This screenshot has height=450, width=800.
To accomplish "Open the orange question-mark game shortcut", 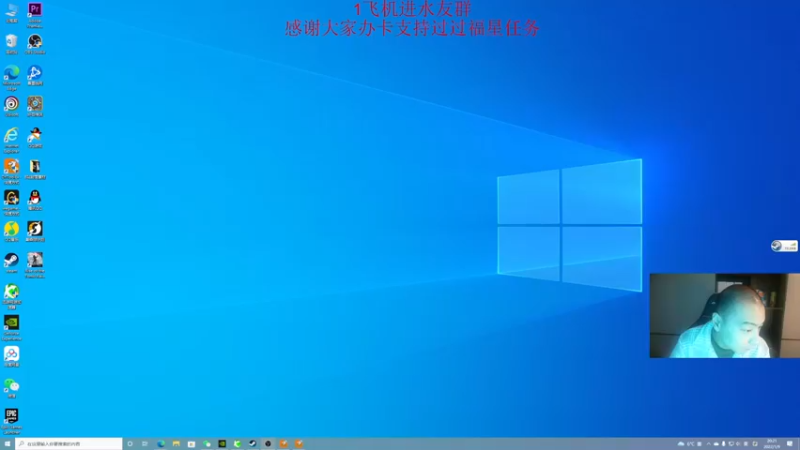I will pyautogui.click(x=11, y=171).
